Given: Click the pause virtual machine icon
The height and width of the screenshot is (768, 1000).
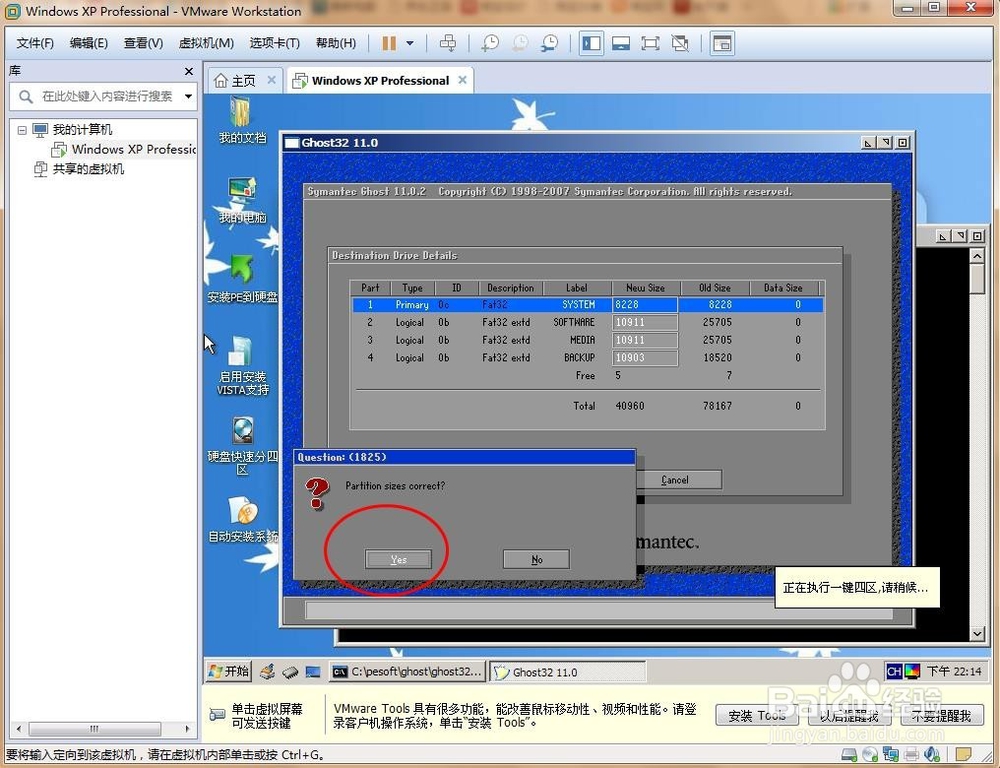Looking at the screenshot, I should [389, 43].
